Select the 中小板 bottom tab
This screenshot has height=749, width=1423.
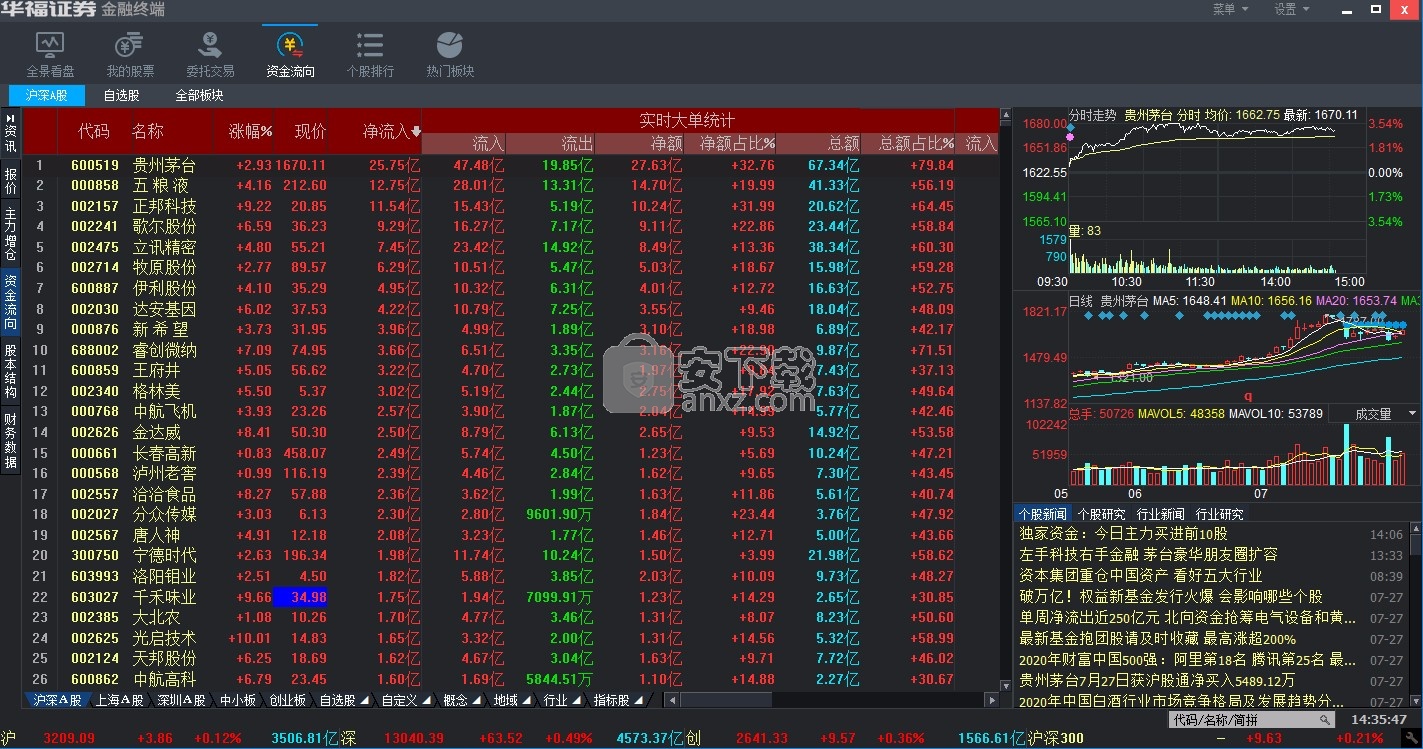(238, 700)
